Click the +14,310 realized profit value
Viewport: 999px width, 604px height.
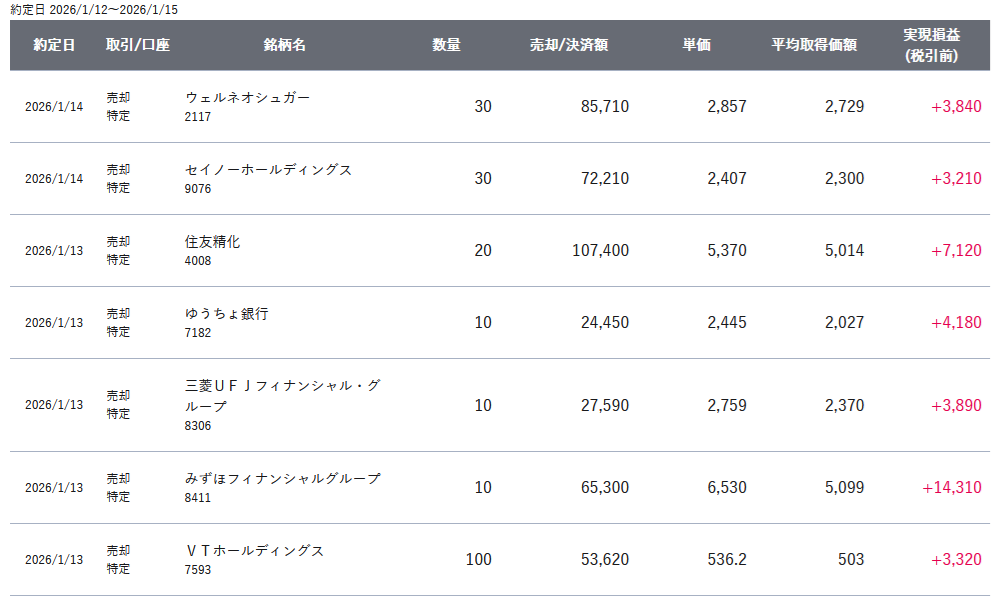click(x=952, y=487)
